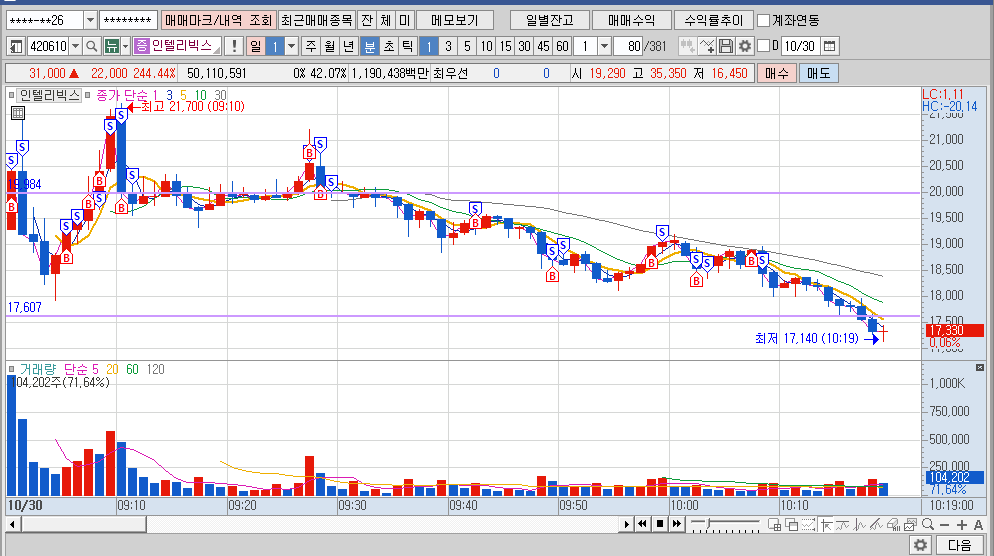
Task: Click the chart zoom magnifier icon in the bottom toolbar
Action: point(928,524)
